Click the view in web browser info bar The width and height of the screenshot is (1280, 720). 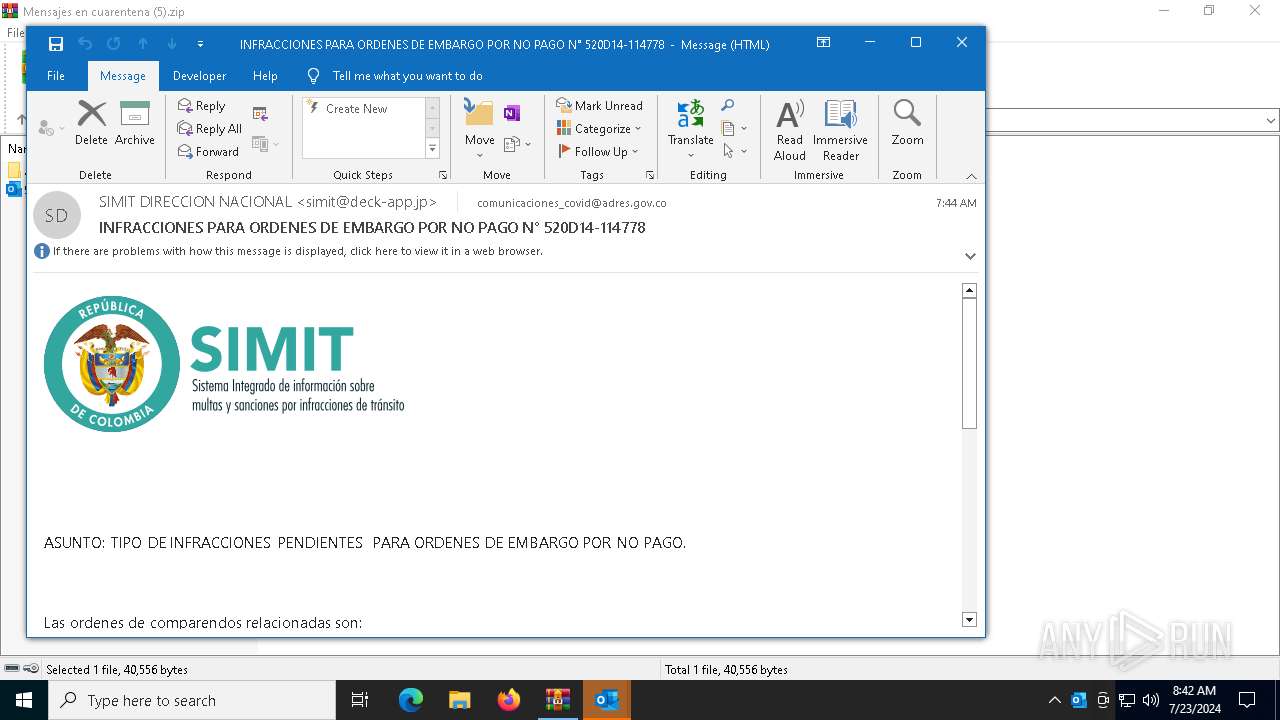(297, 251)
